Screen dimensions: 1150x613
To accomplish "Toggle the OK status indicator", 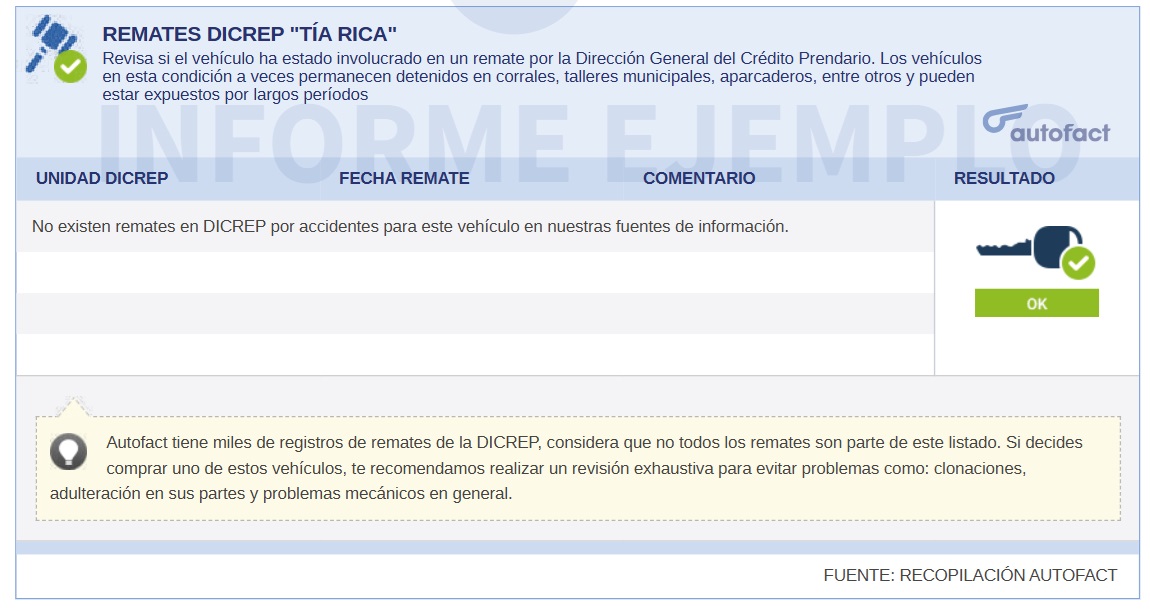I will coord(1036,302).
